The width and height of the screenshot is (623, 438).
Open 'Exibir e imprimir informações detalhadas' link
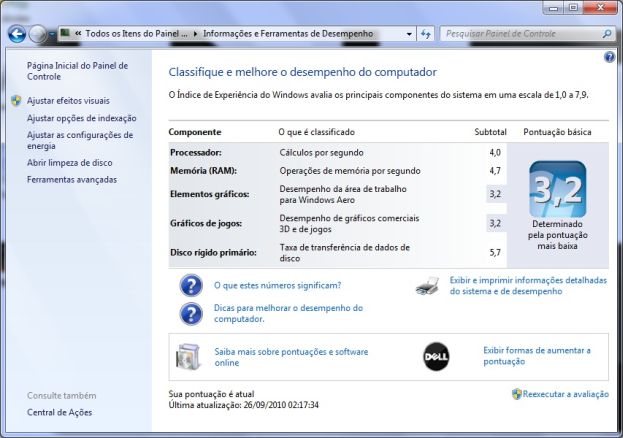pyautogui.click(x=528, y=286)
